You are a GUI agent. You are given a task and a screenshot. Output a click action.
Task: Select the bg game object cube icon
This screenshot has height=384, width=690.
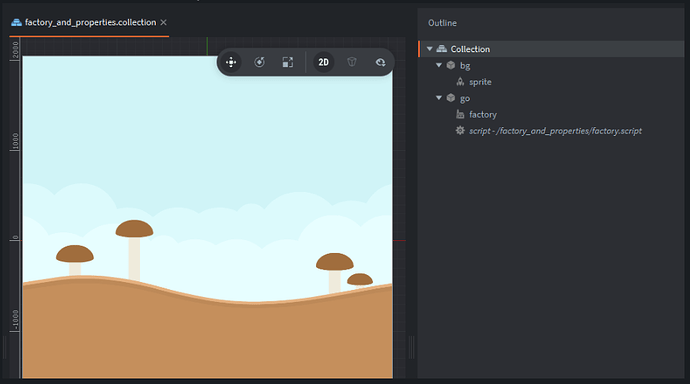click(x=451, y=65)
